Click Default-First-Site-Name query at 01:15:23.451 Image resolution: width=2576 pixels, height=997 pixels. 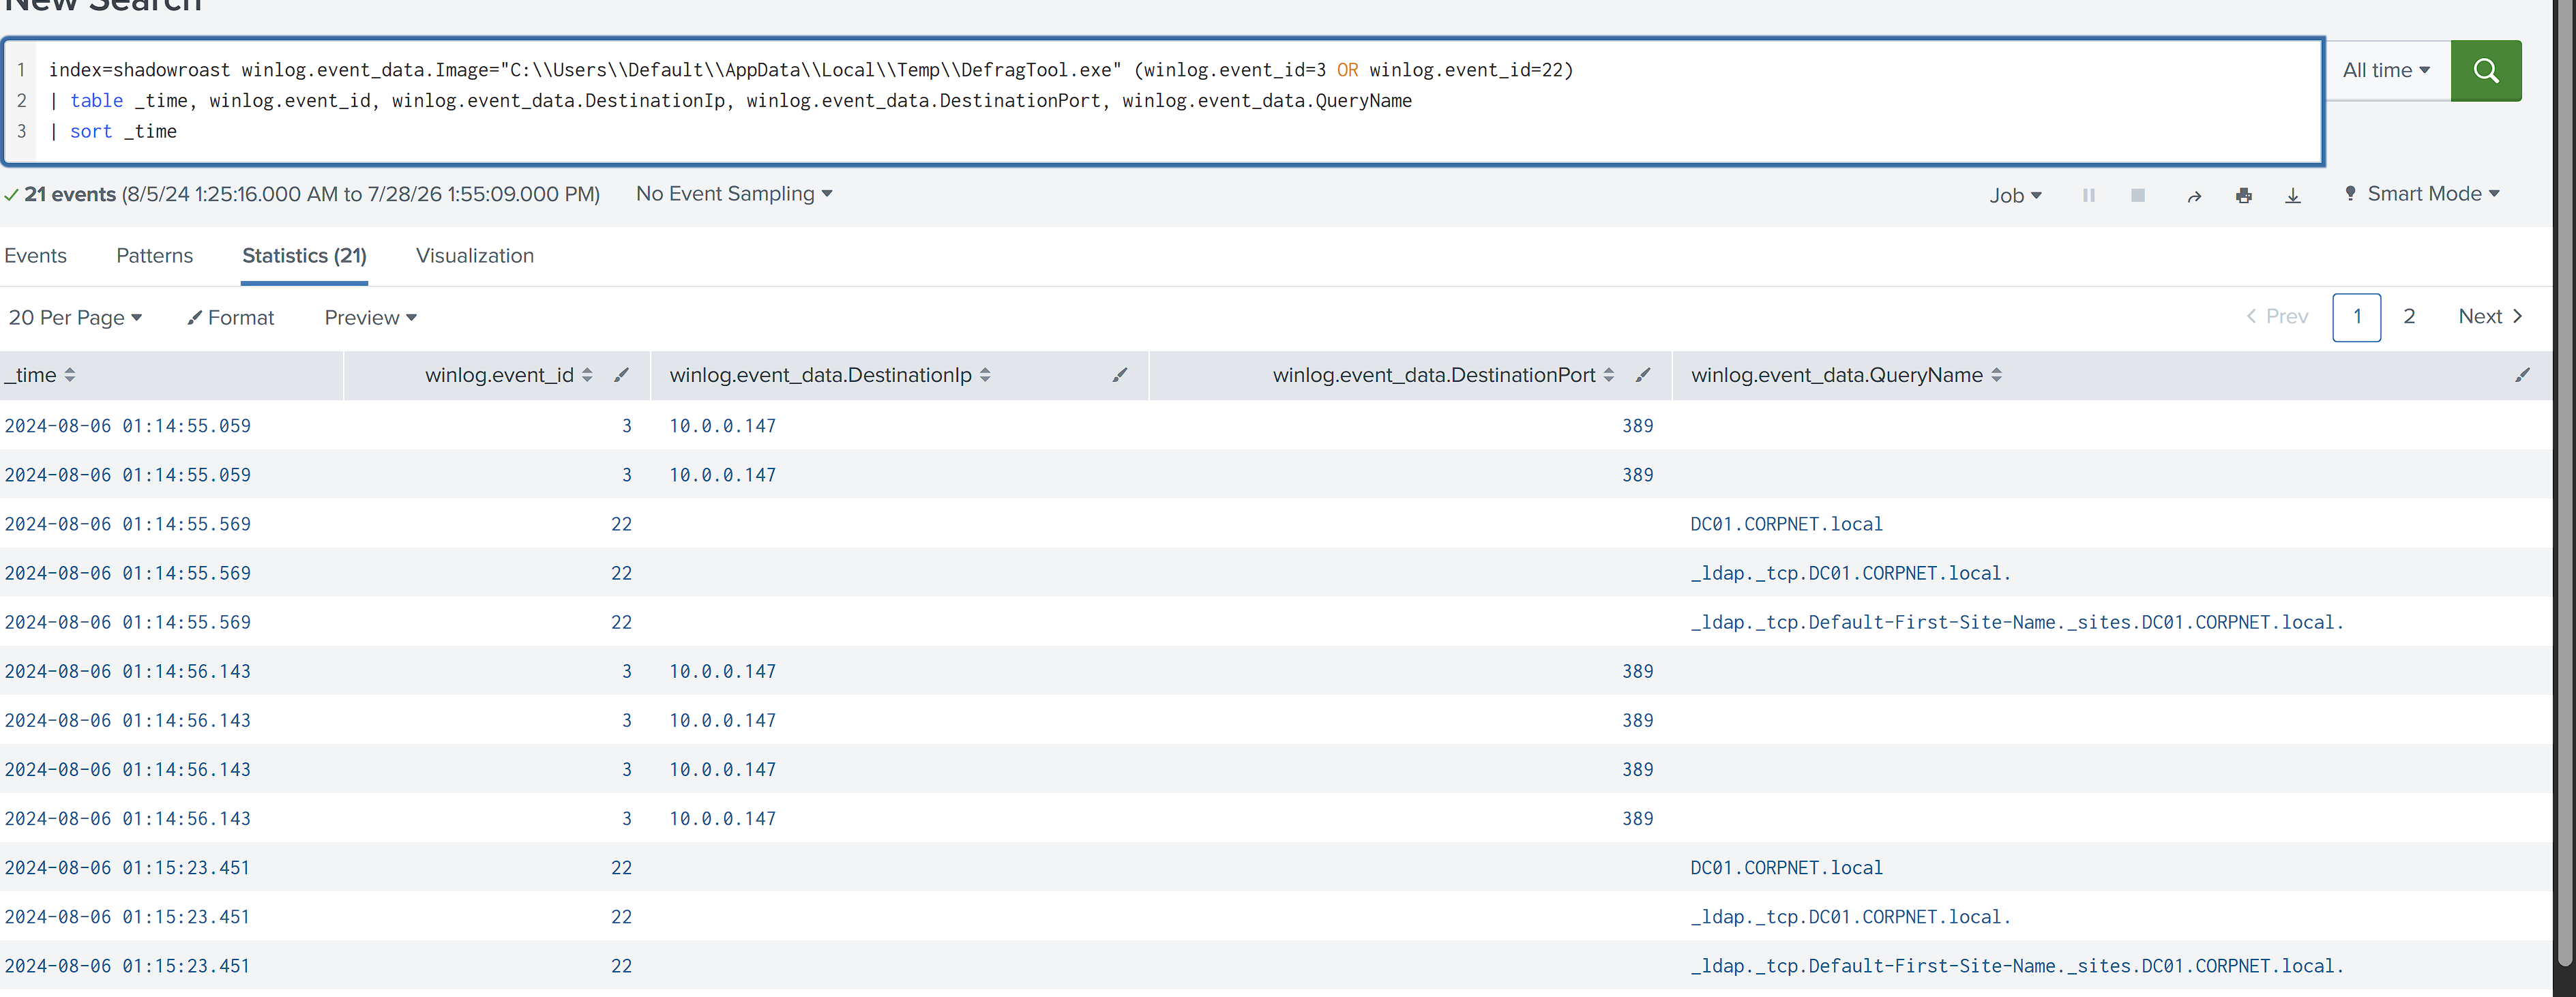coord(2017,966)
